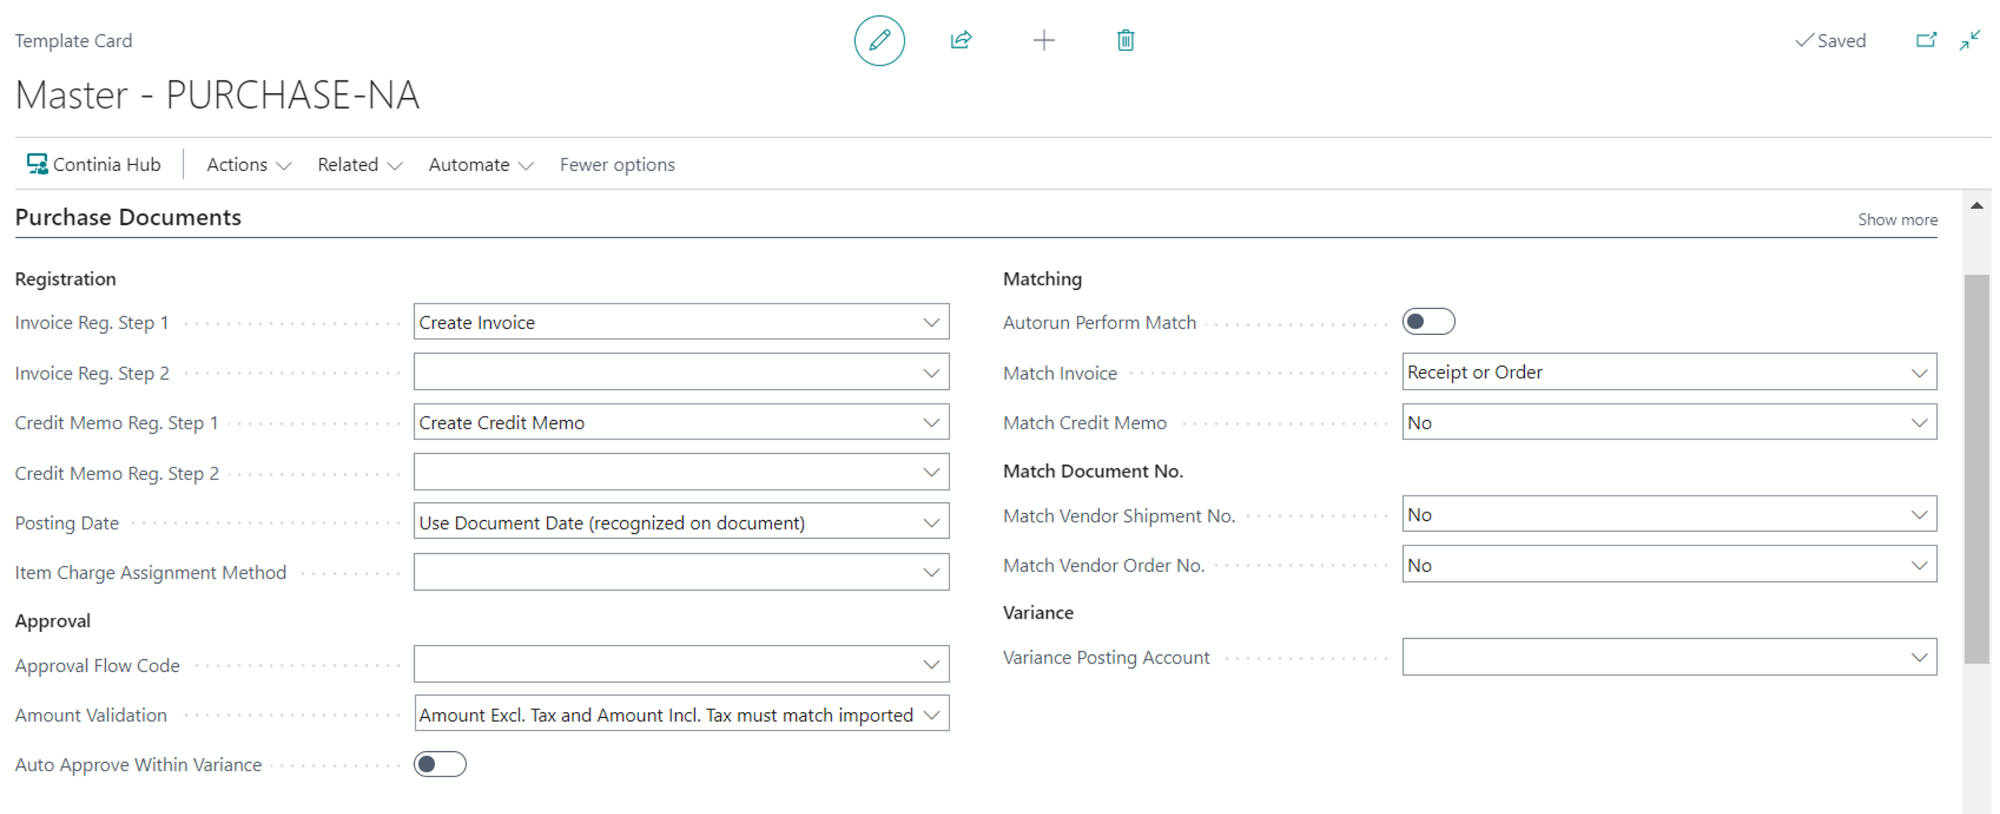Viewport: 2000px width, 814px height.
Task: Open the Automate menu
Action: [480, 165]
